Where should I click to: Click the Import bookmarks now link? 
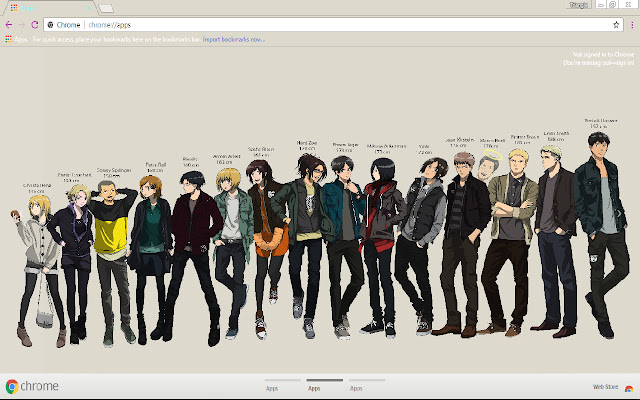point(233,40)
